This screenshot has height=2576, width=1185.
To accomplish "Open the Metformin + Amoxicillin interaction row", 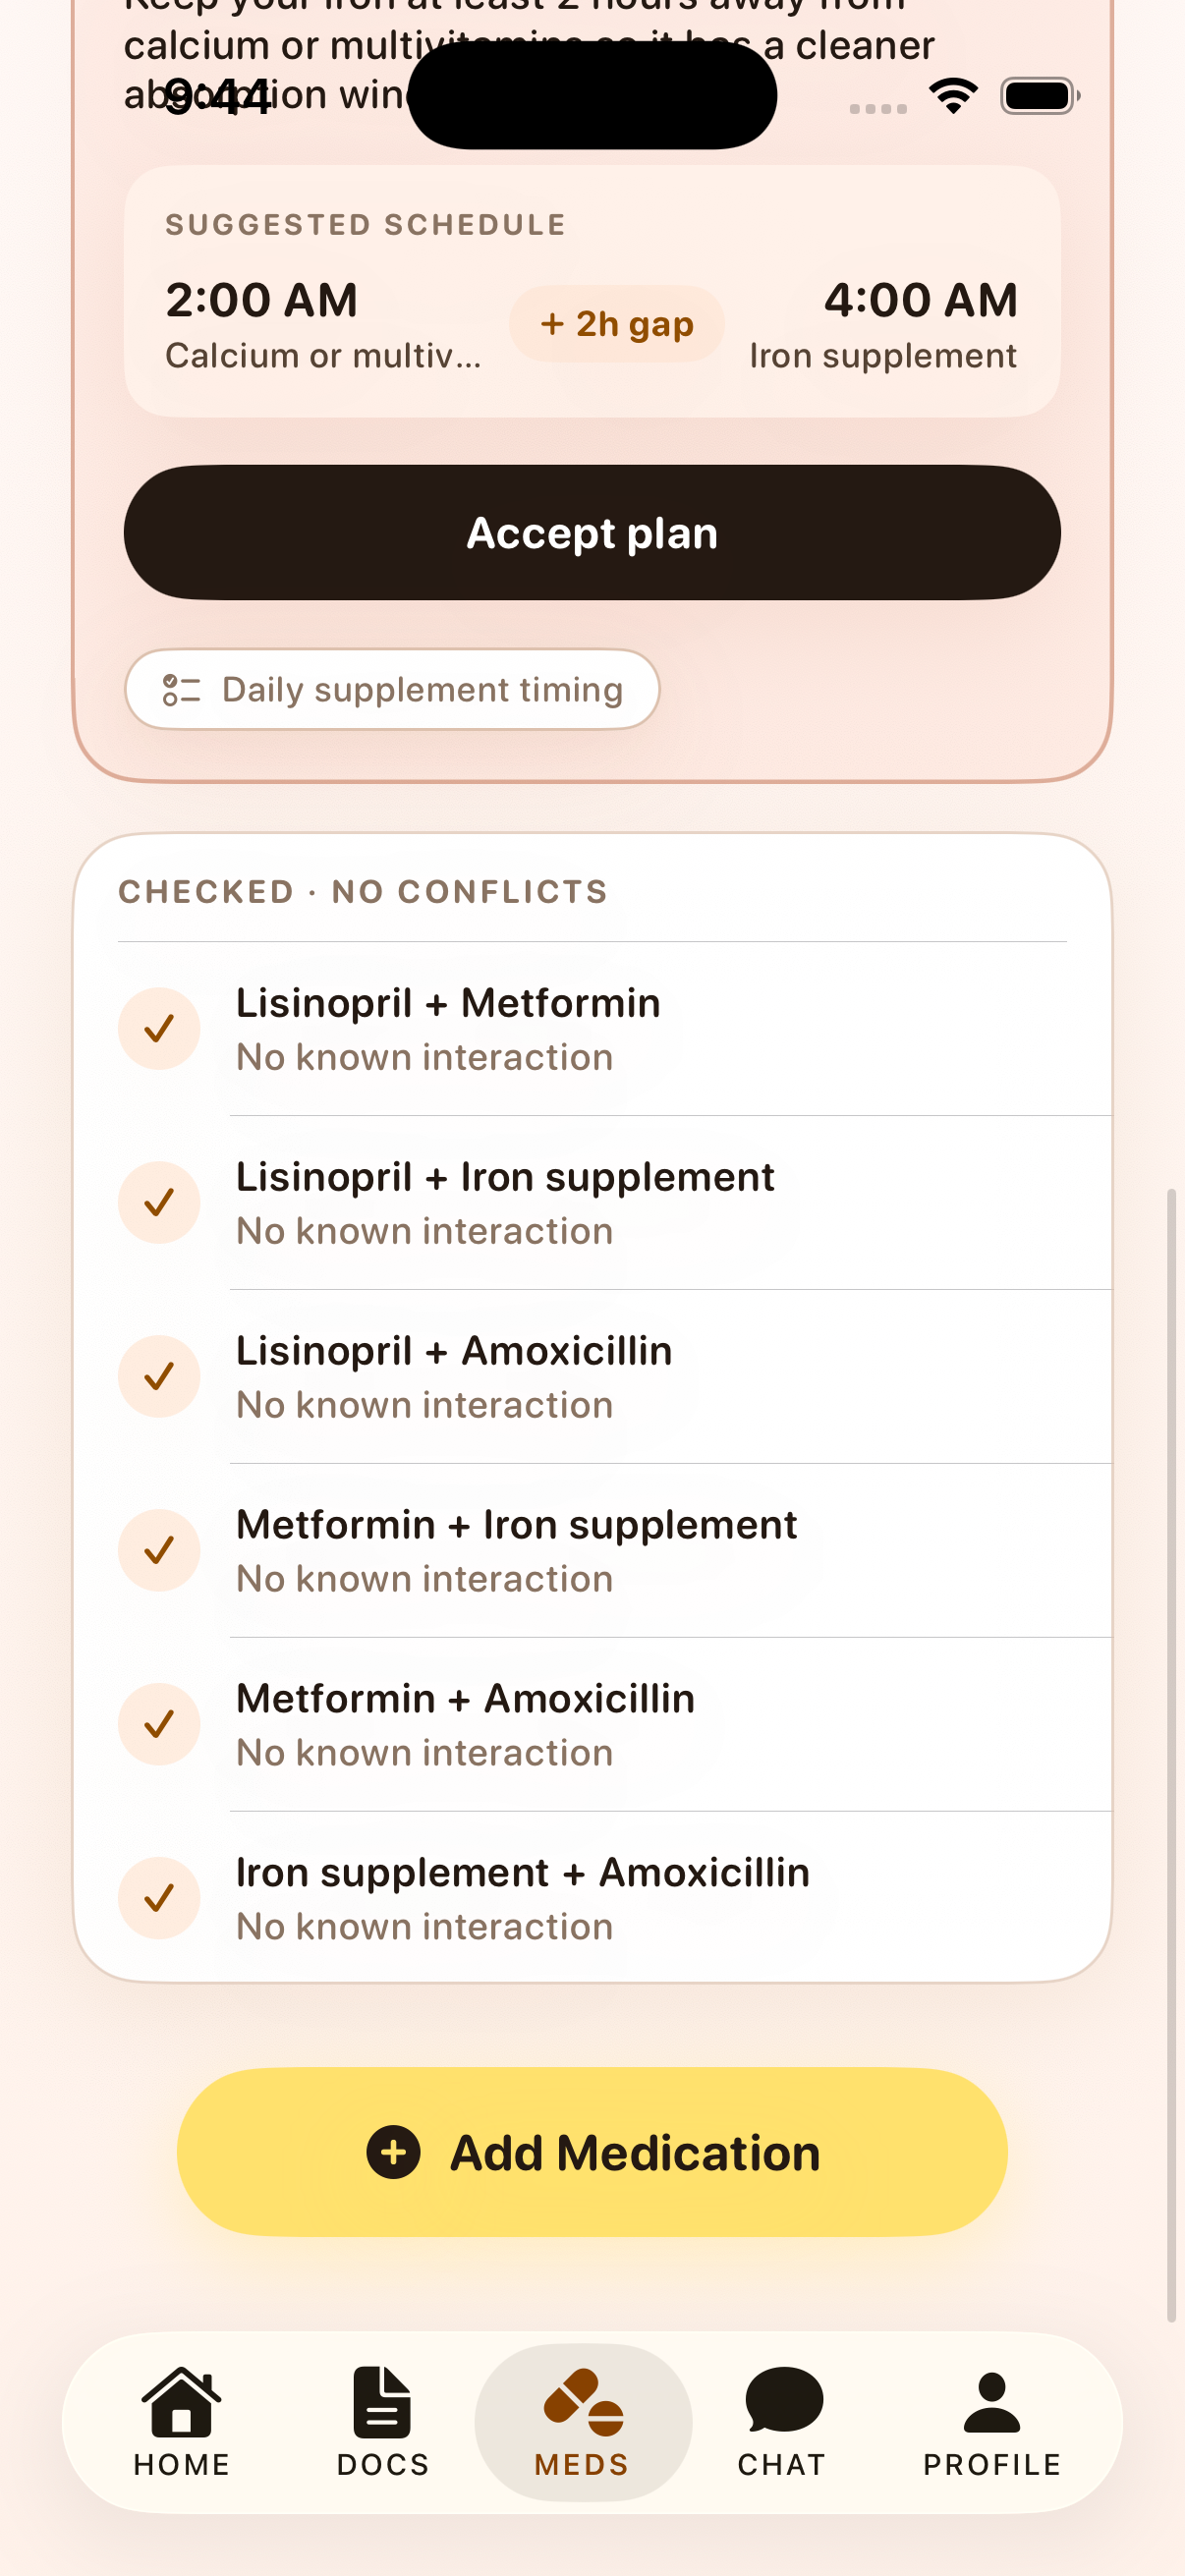I will pyautogui.click(x=600, y=1724).
